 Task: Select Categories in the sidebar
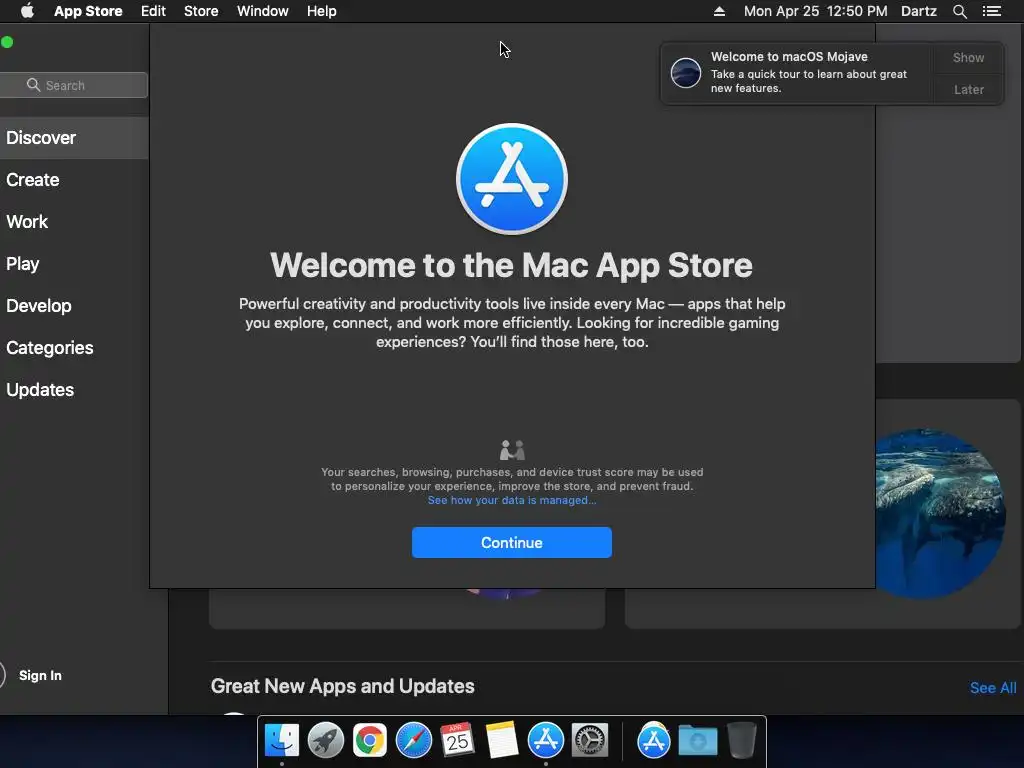(74, 347)
